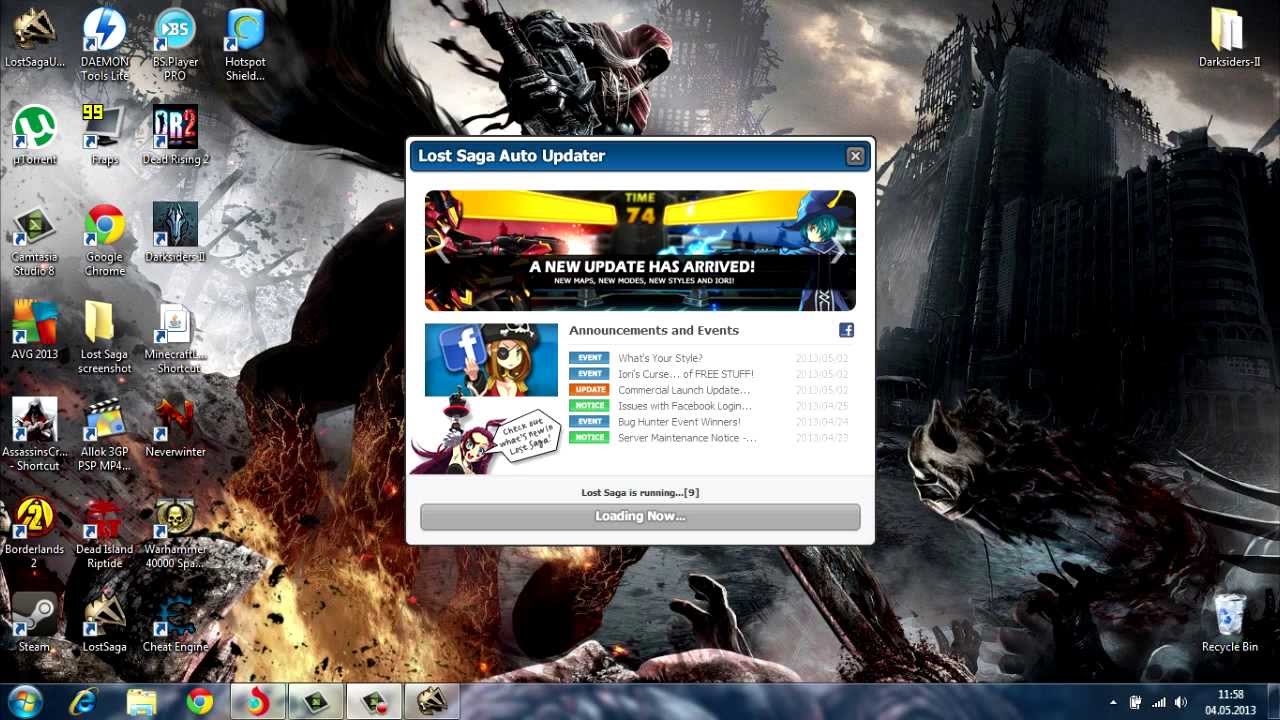Open Windows Explorer from the taskbar
Screen dimensions: 1280x720
pos(142,702)
